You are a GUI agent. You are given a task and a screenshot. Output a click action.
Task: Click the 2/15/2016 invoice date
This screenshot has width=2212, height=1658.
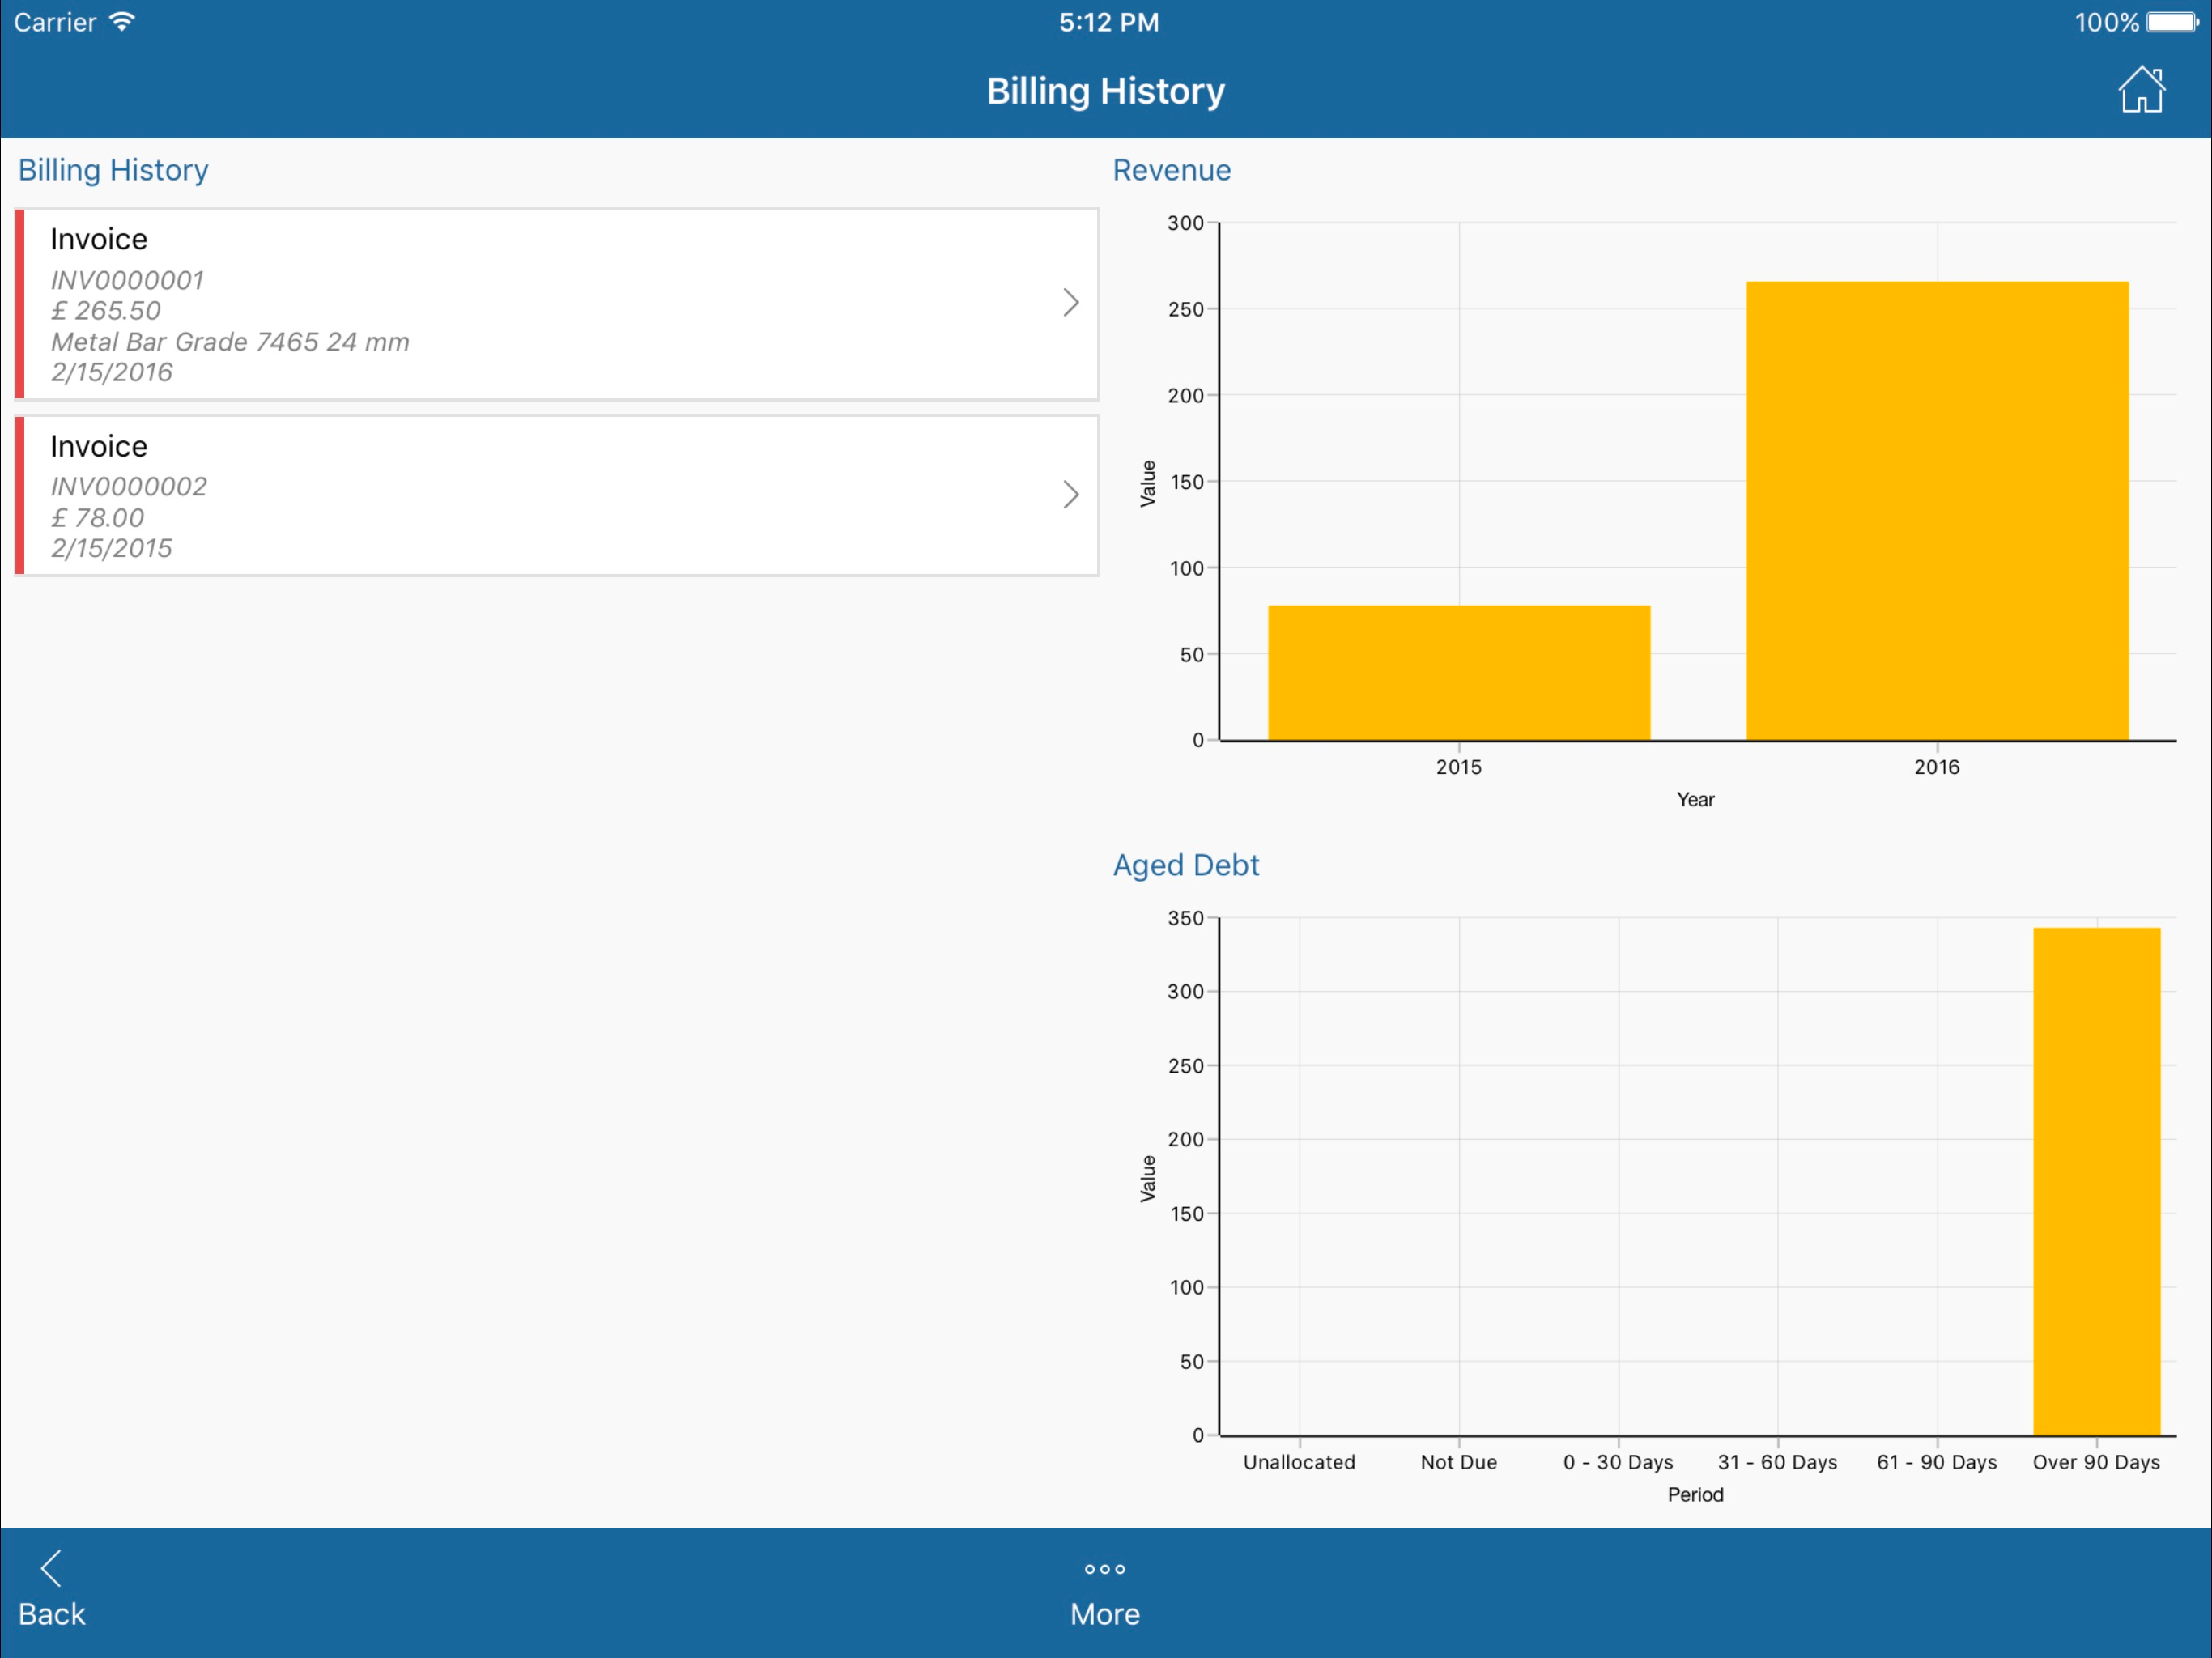[112, 373]
